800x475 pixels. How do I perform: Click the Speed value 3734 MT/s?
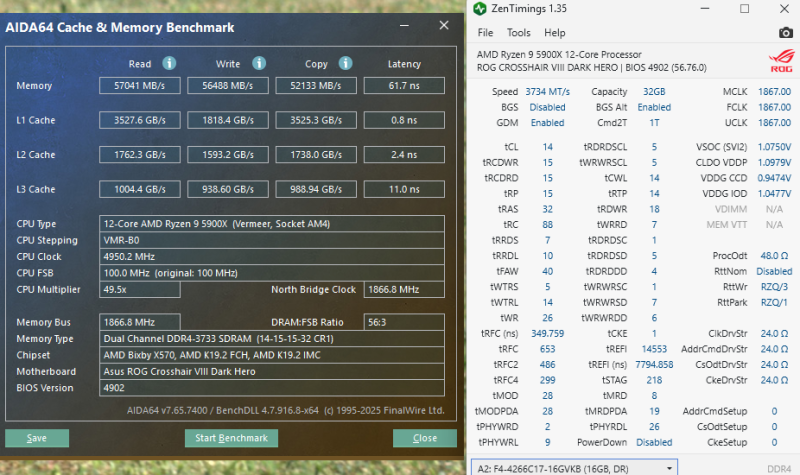547,91
